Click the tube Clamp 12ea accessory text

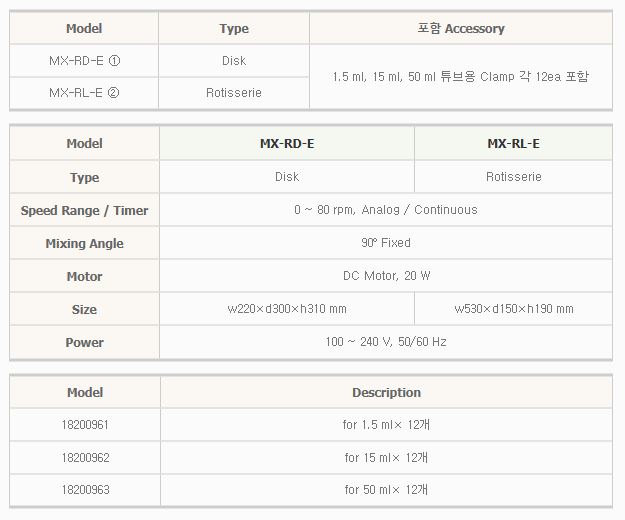tap(461, 77)
